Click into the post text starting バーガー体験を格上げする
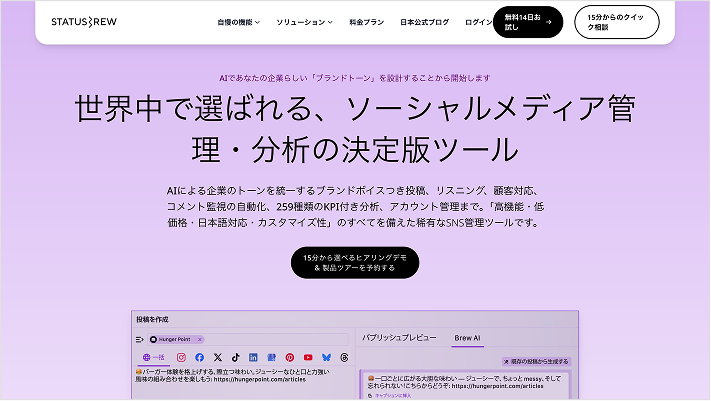The image size is (711, 401). pos(234,375)
